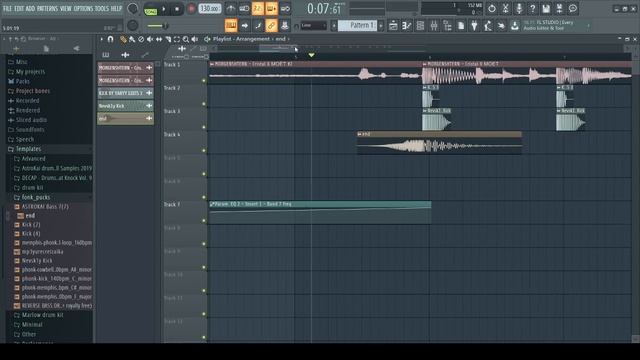640x360 pixels.
Task: Show the Channel rack icon
Action: [x=420, y=26]
